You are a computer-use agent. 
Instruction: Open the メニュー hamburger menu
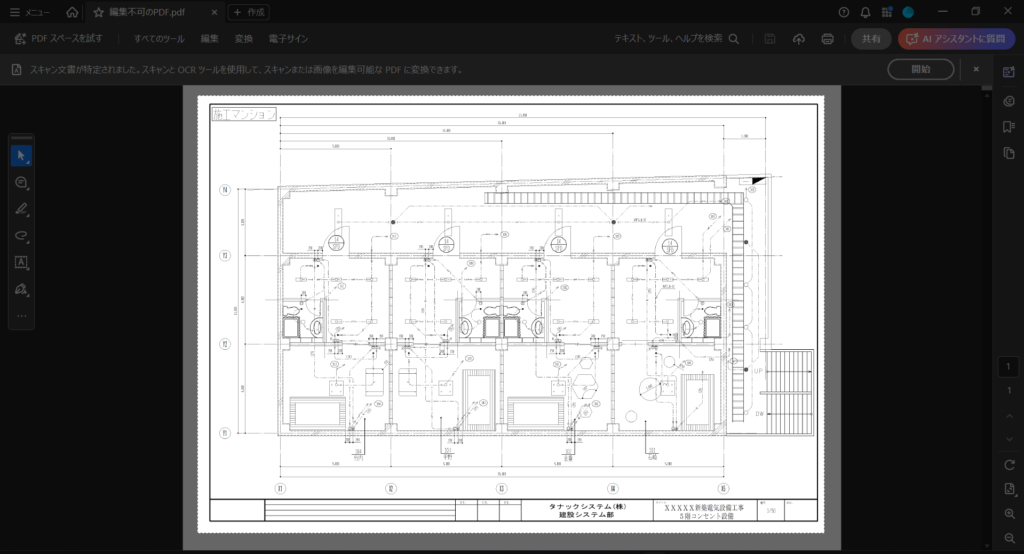pyautogui.click(x=29, y=12)
